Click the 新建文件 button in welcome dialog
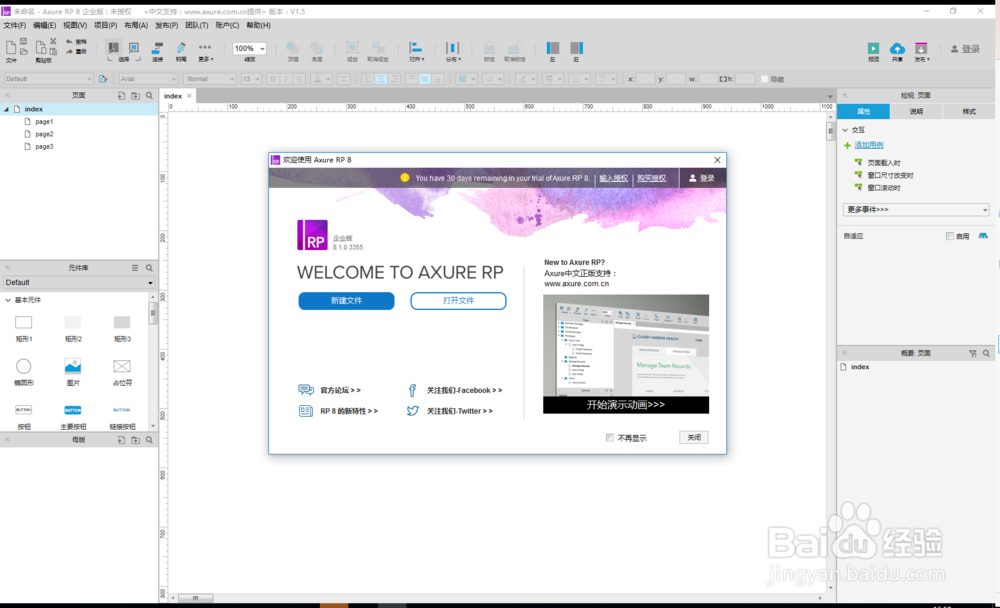The image size is (1000, 608). [x=346, y=300]
